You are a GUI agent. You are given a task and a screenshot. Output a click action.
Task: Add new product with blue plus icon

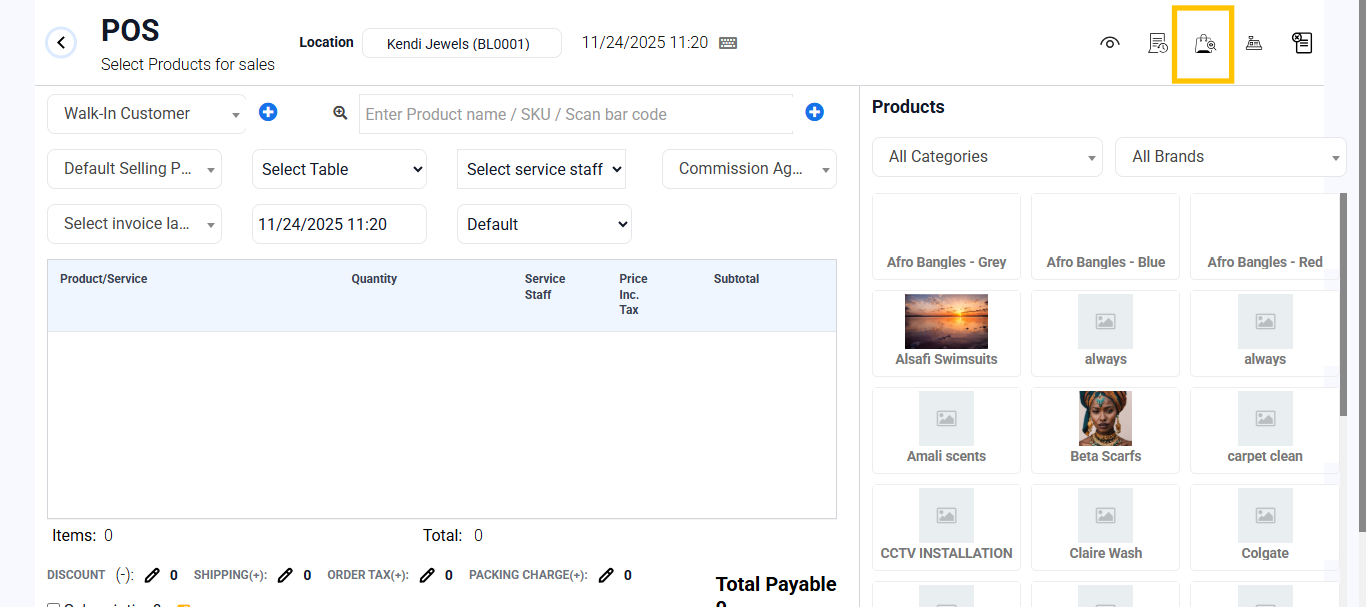(814, 112)
